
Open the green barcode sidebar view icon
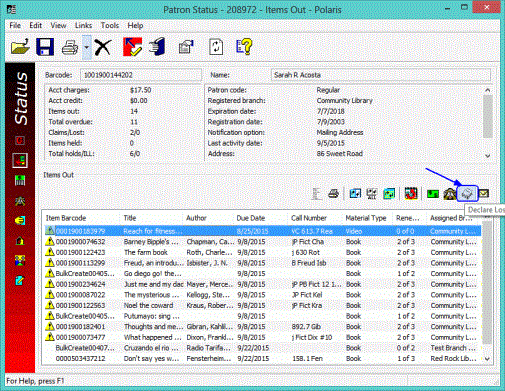click(20, 180)
